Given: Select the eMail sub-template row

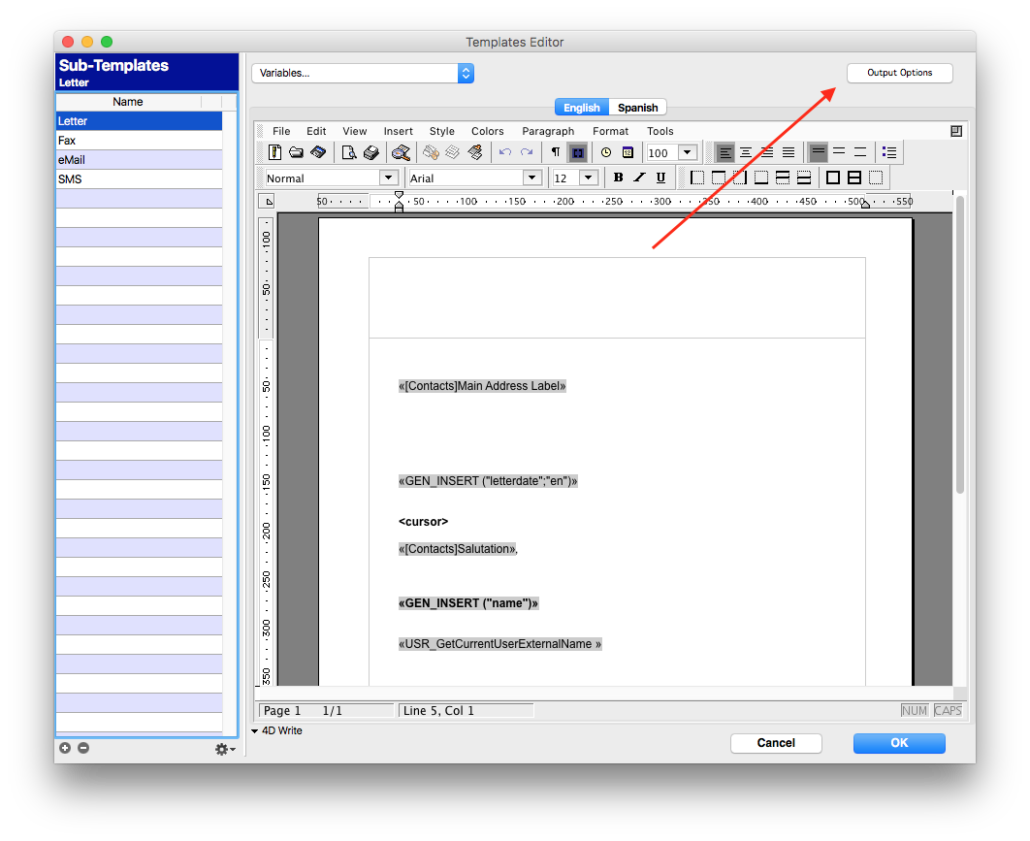Looking at the screenshot, I should (139, 160).
